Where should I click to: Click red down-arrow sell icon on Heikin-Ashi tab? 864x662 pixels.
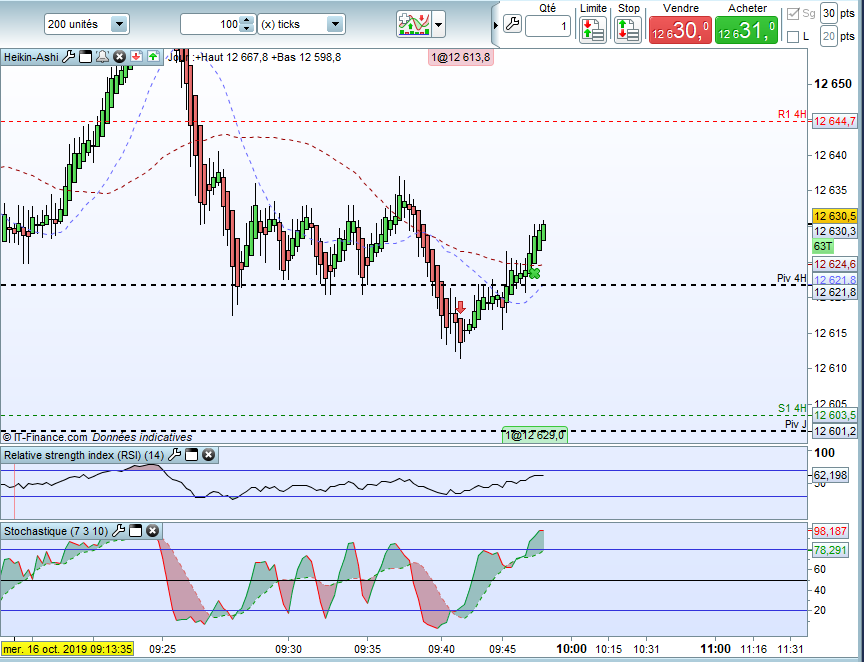tap(136, 57)
